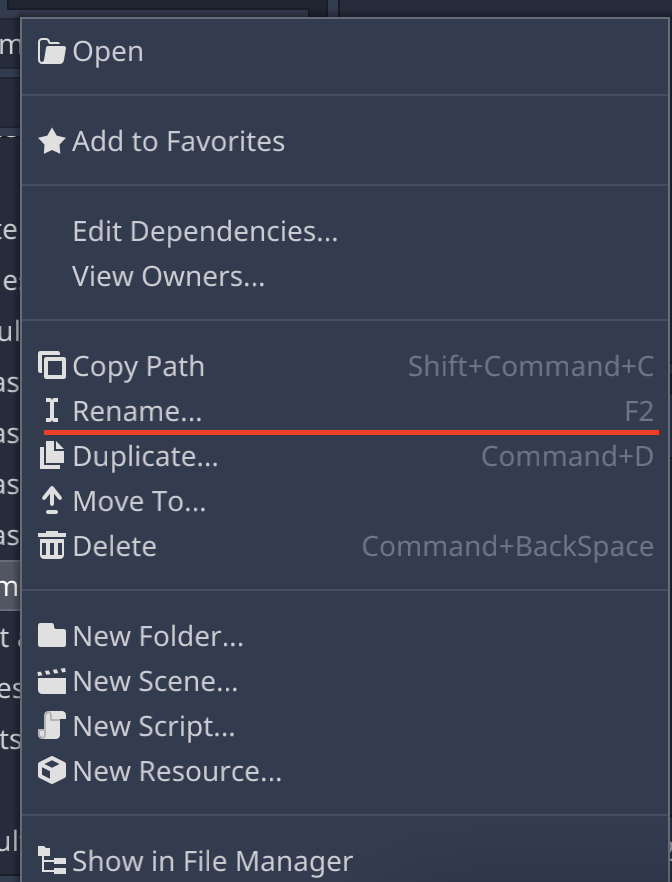Select the Duplicate pages icon

point(51,456)
